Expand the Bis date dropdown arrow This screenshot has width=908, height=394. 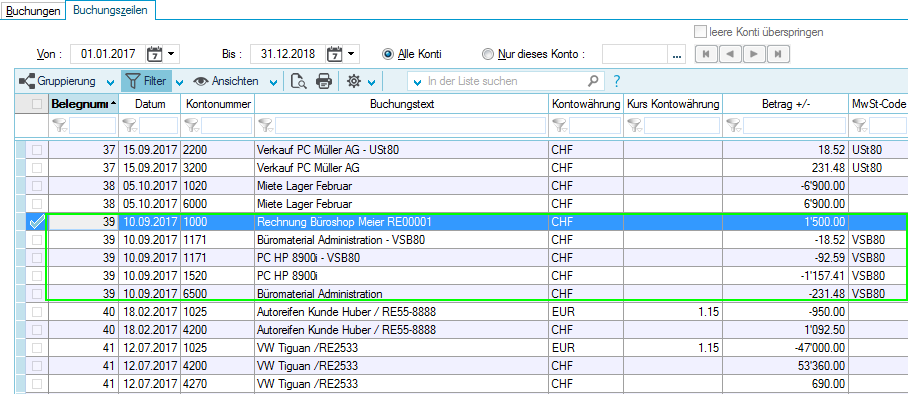[351, 54]
